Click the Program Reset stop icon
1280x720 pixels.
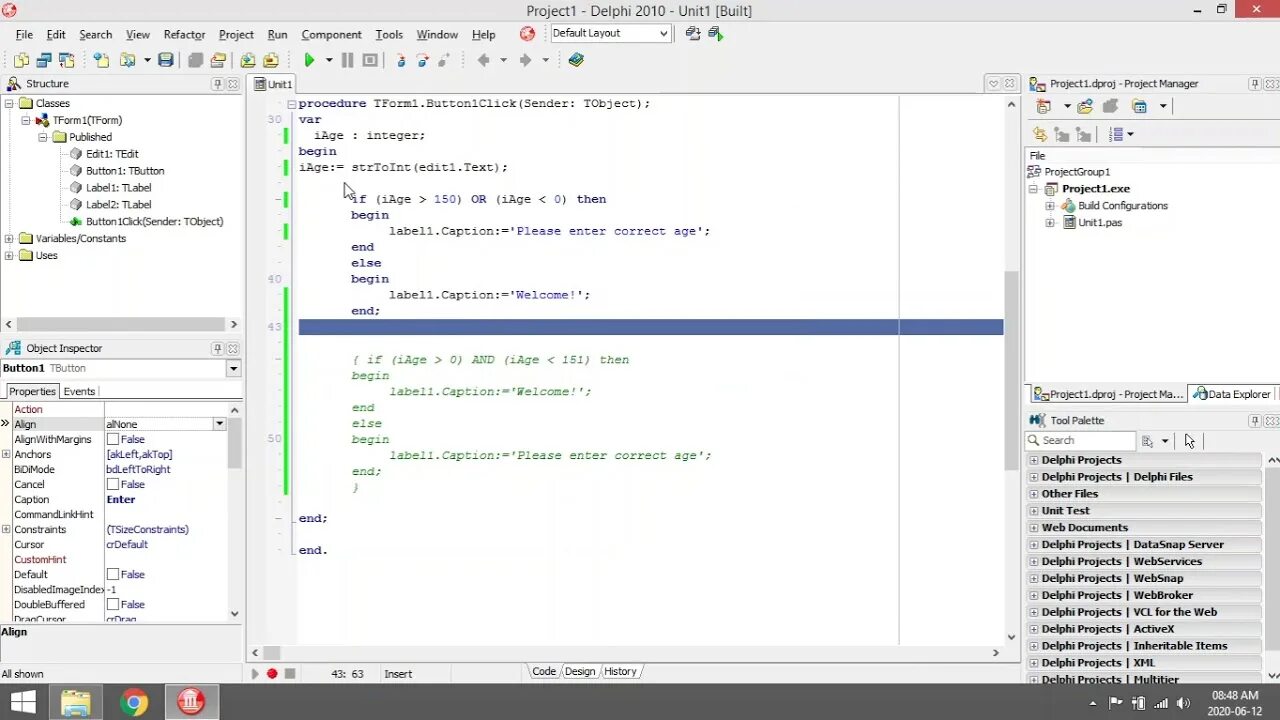[370, 60]
